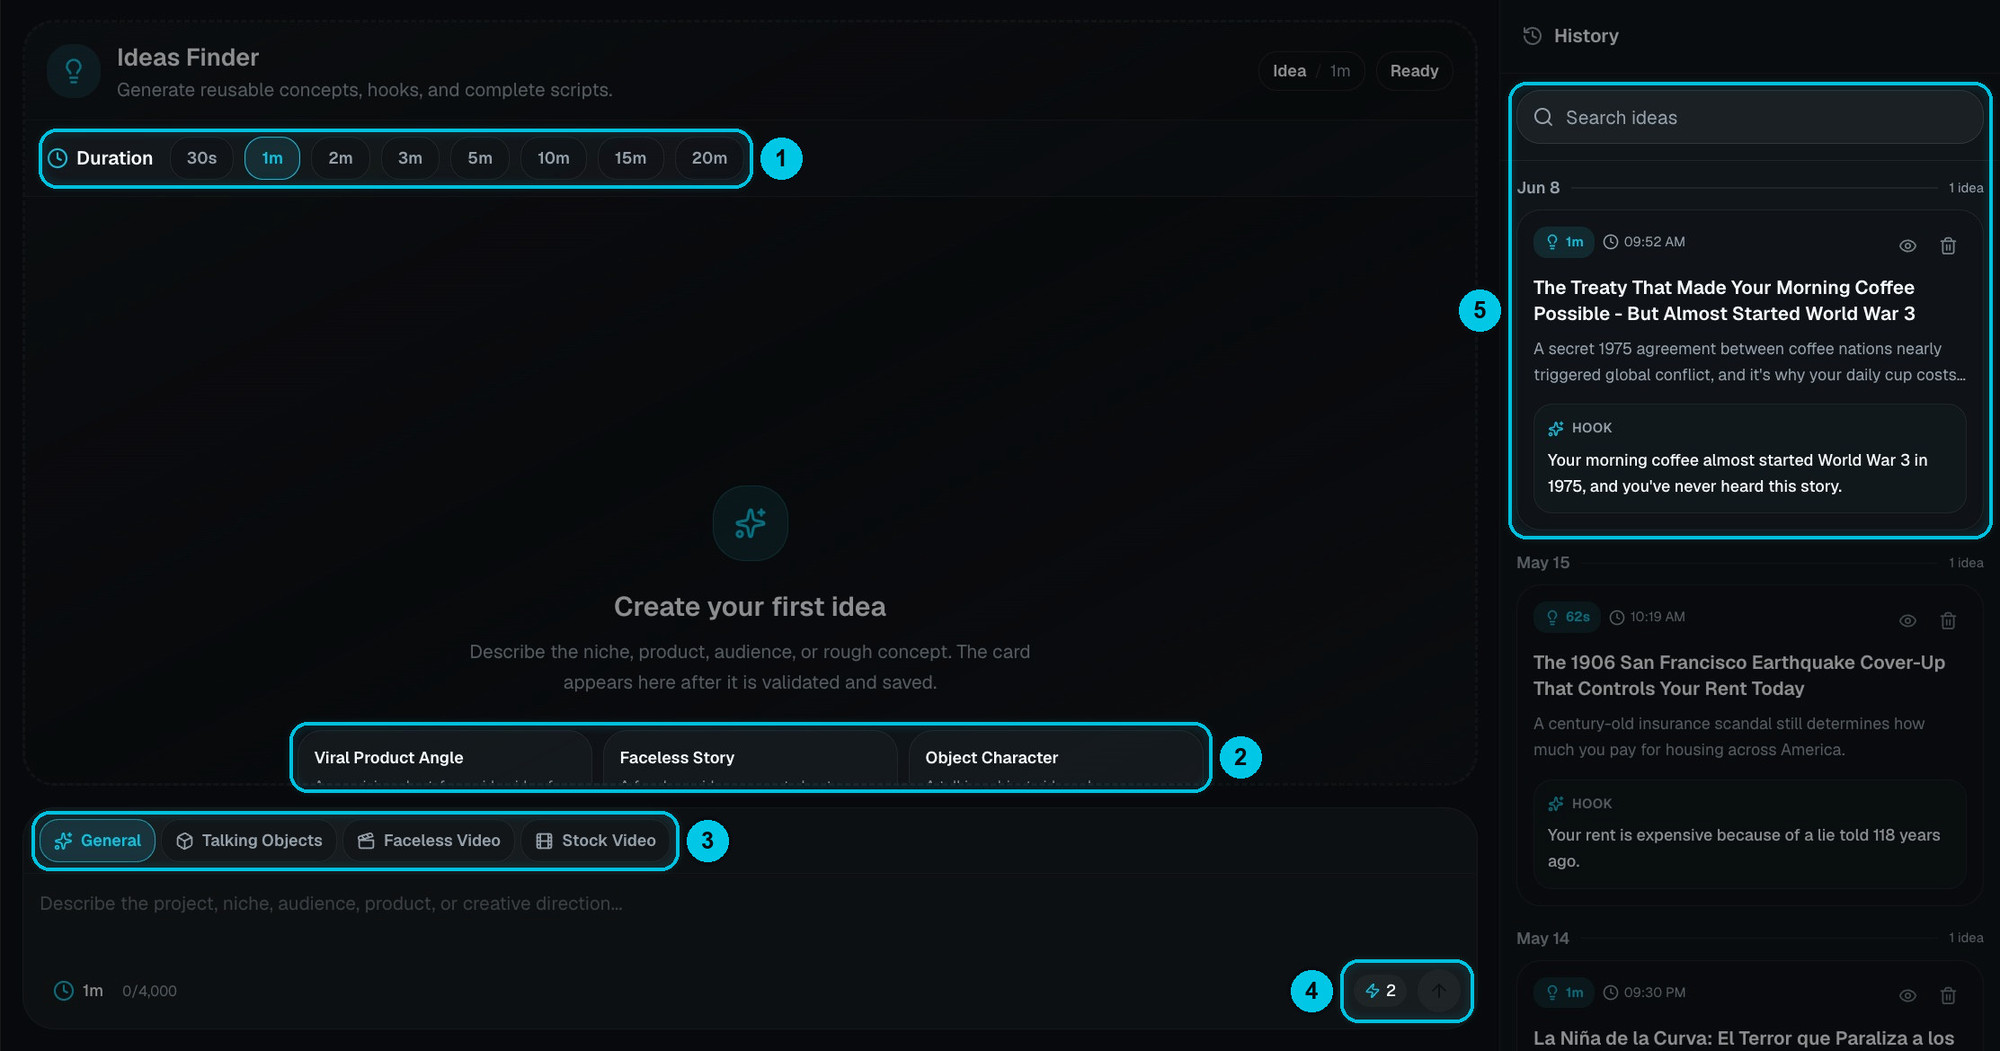
Task: Focus the Search ideas field
Action: coord(1750,117)
